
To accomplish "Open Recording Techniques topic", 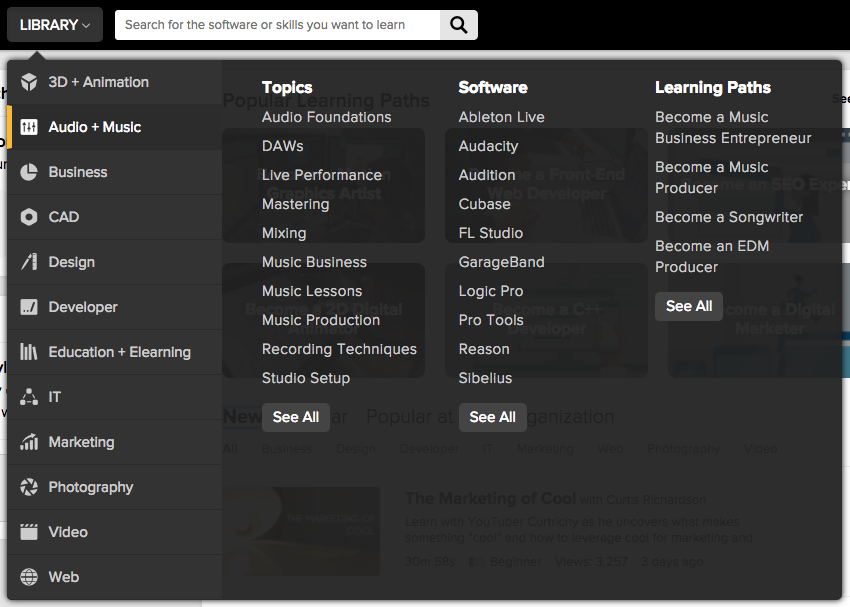I will [339, 349].
